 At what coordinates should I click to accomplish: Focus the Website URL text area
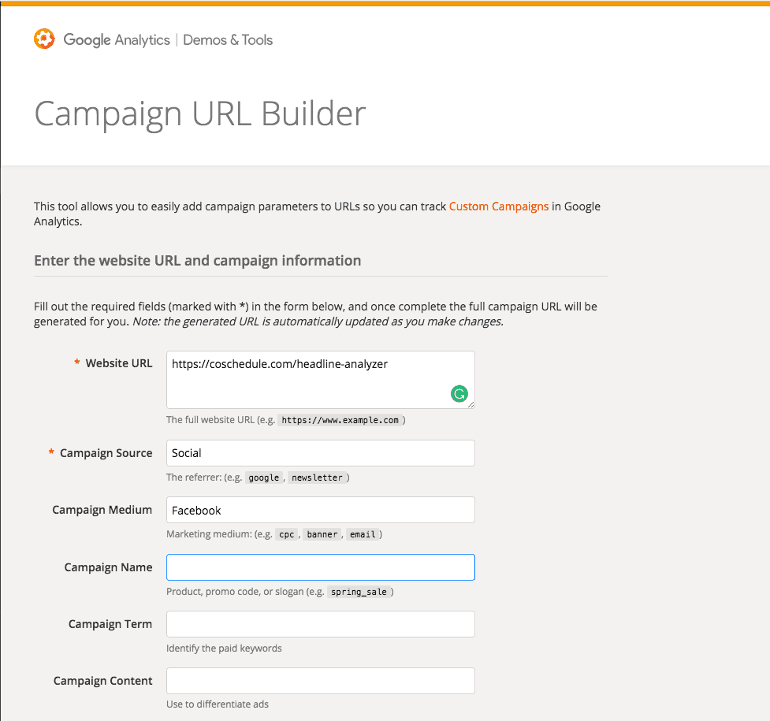pos(320,380)
